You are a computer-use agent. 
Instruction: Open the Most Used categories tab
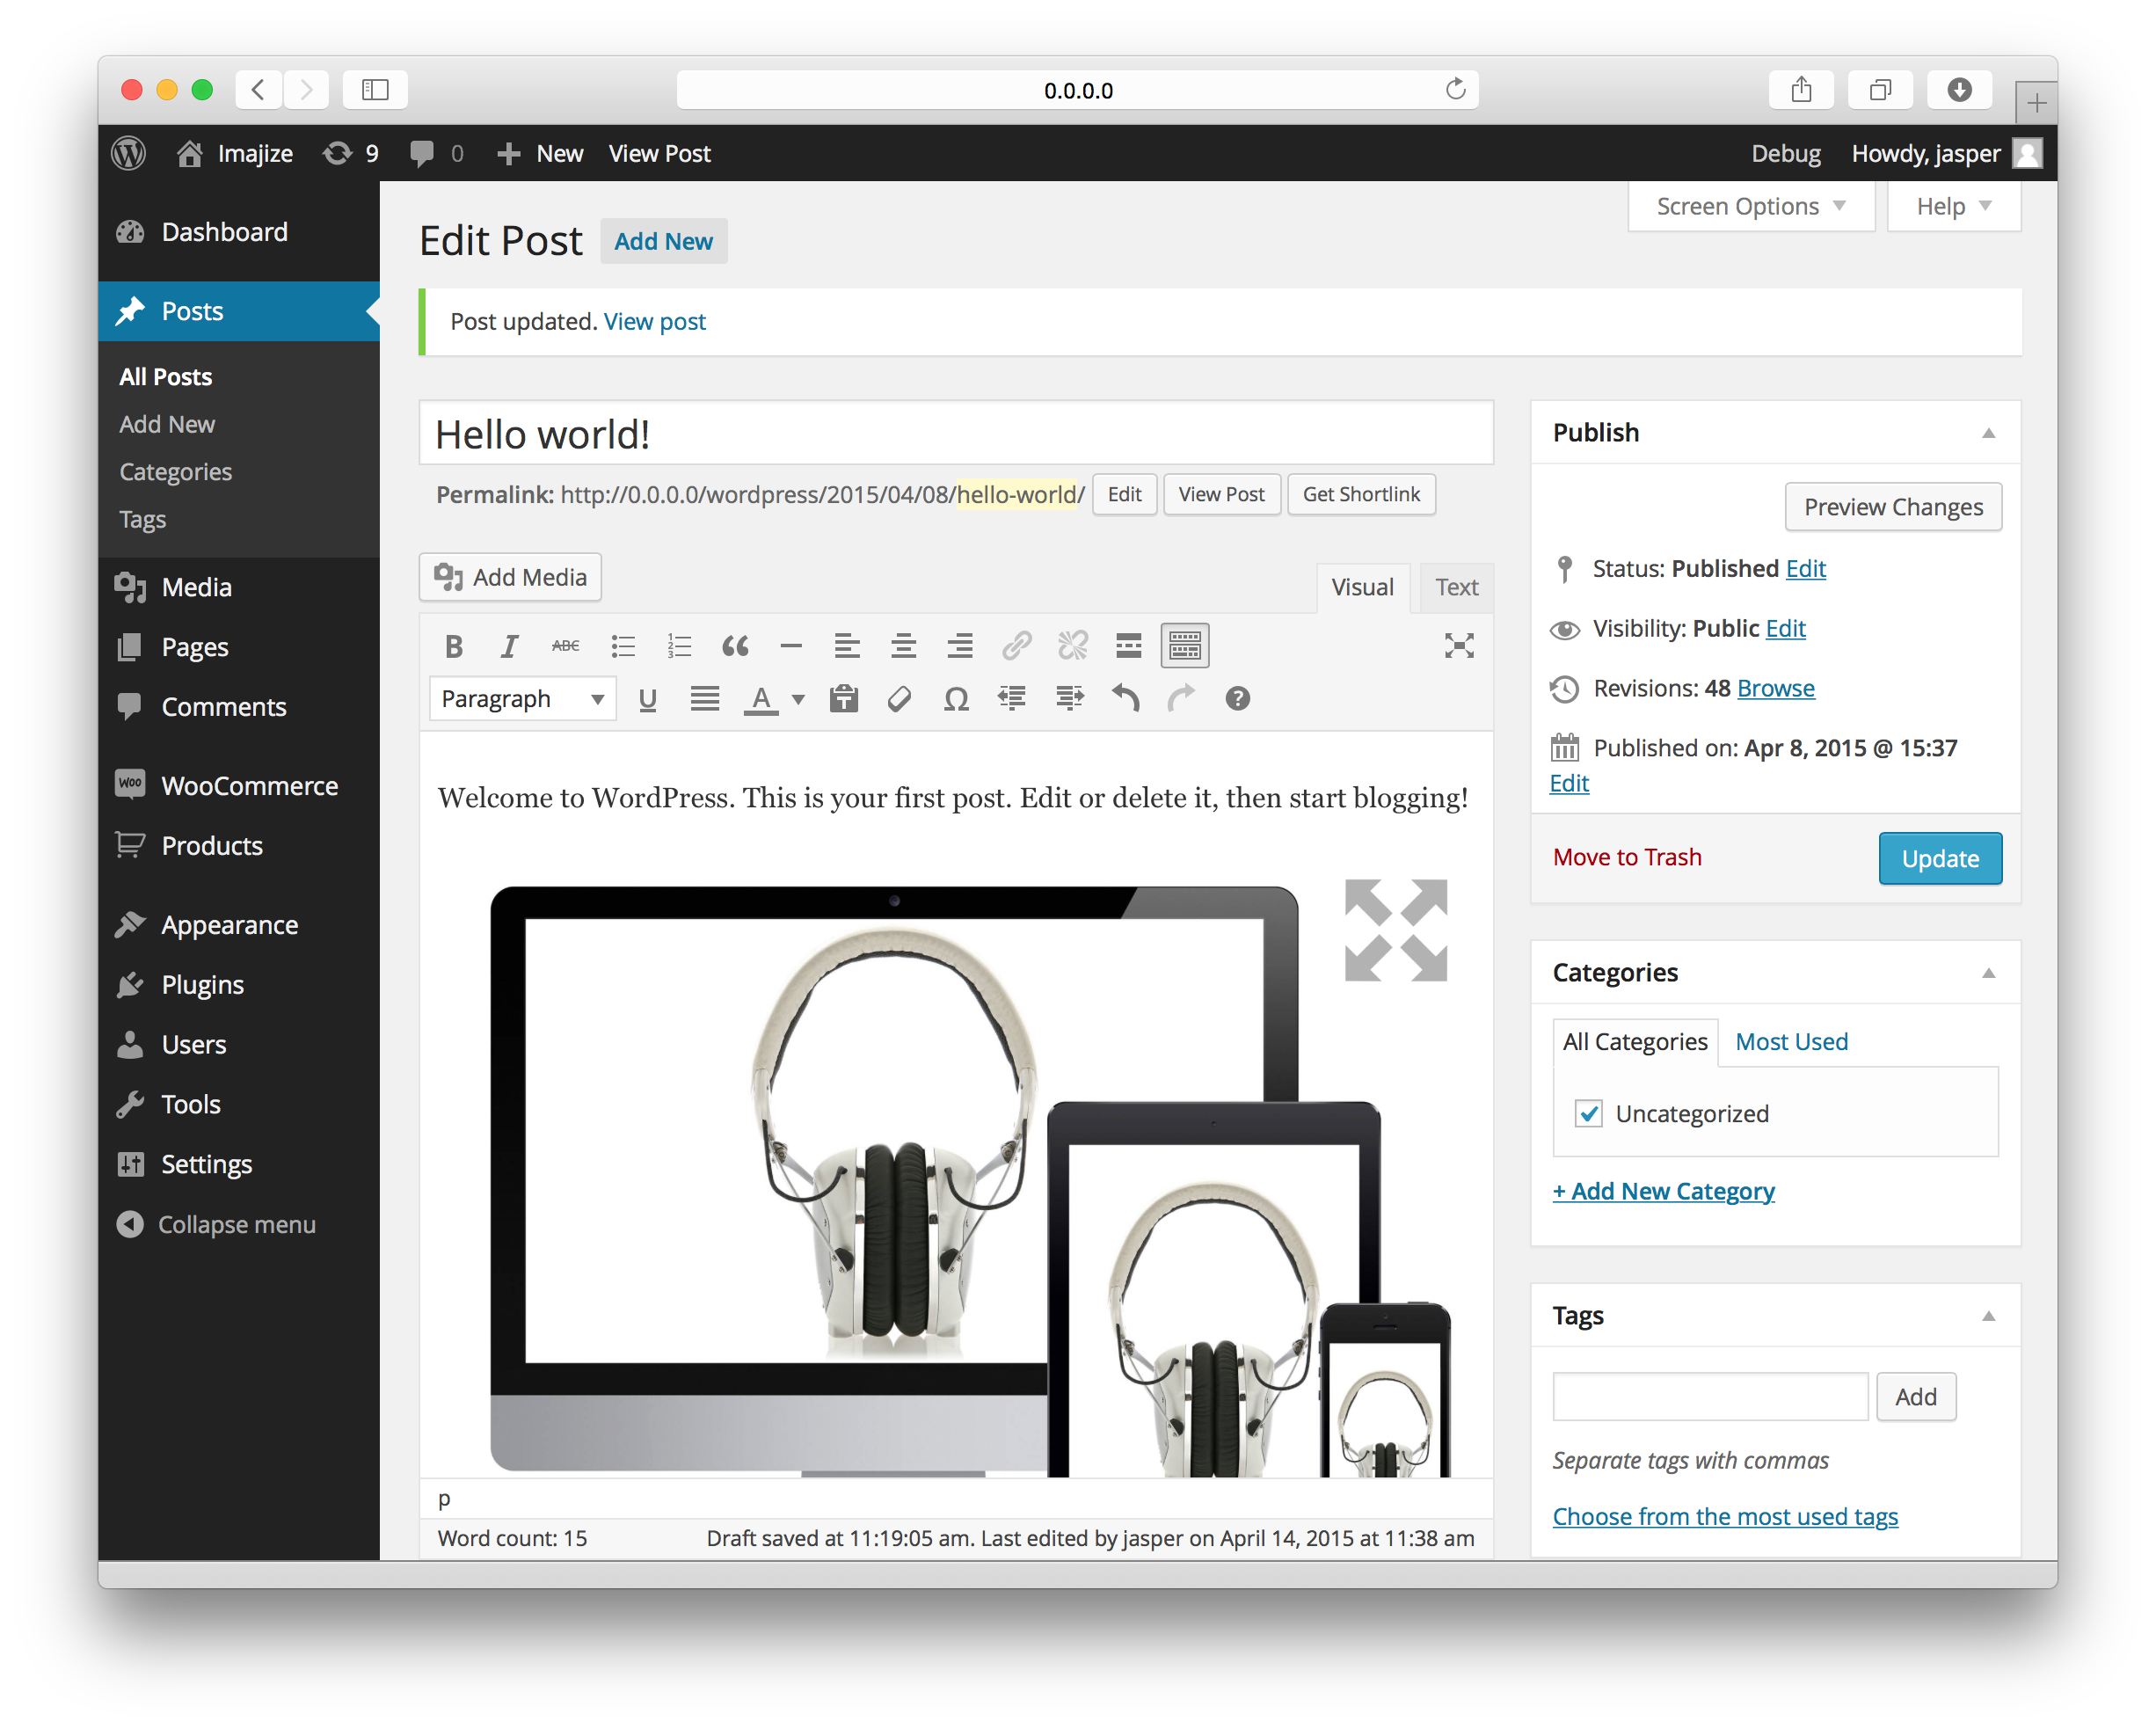[x=1791, y=1042]
